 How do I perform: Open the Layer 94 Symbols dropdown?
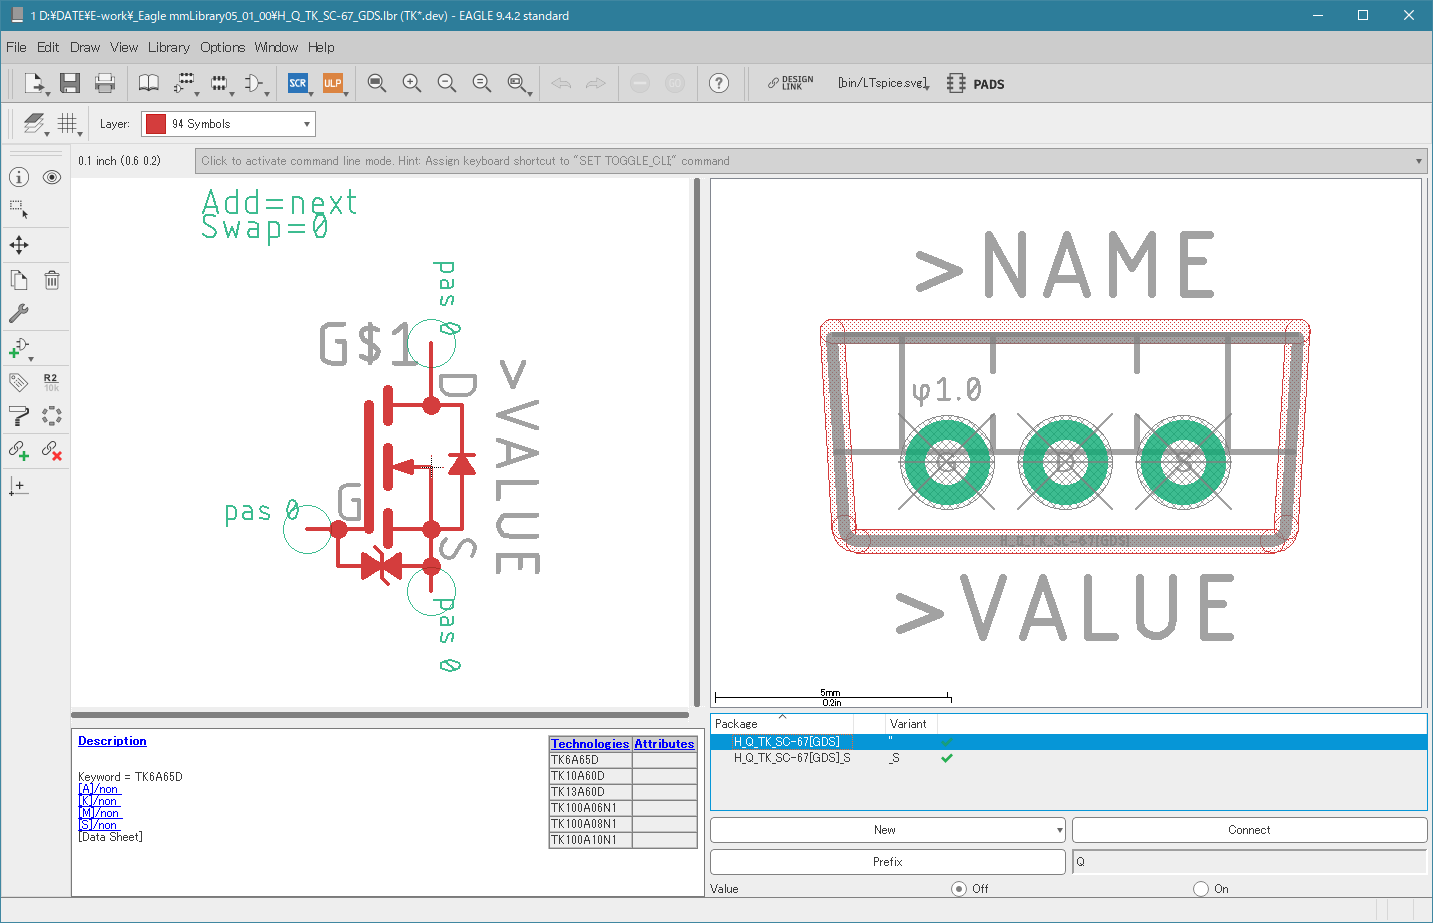pos(228,124)
